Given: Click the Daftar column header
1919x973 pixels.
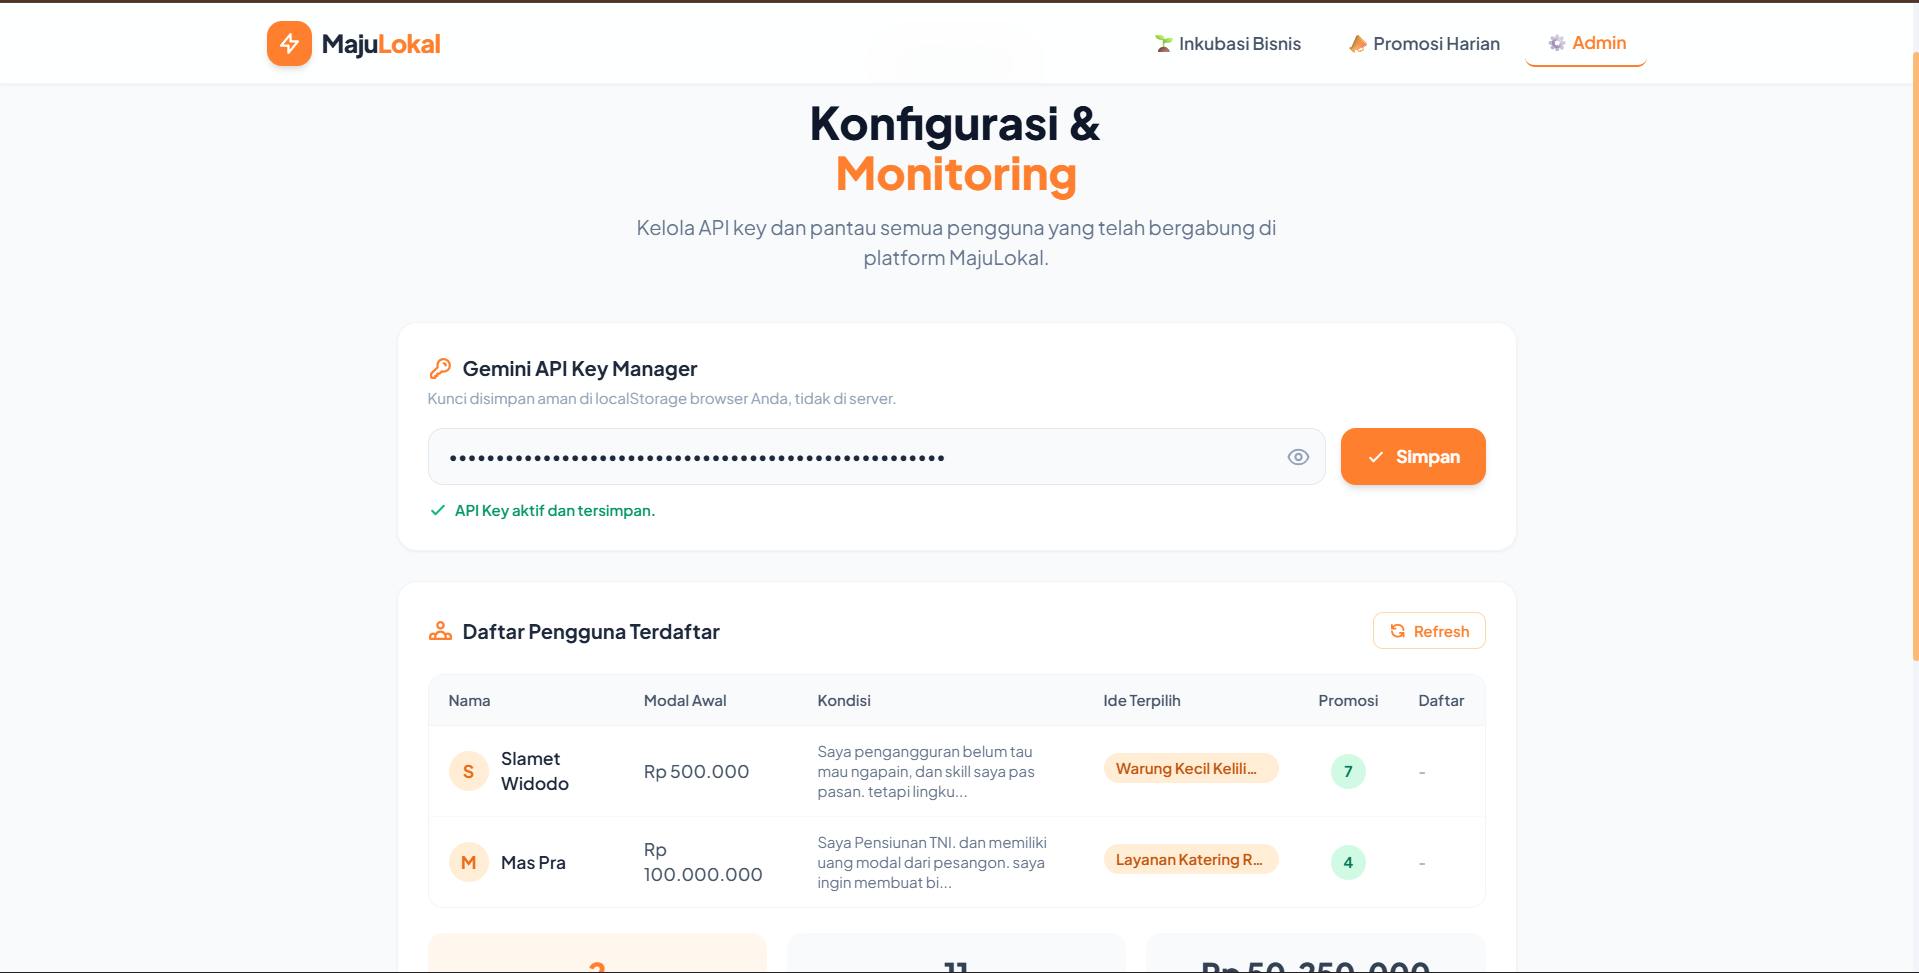Looking at the screenshot, I should (1441, 701).
